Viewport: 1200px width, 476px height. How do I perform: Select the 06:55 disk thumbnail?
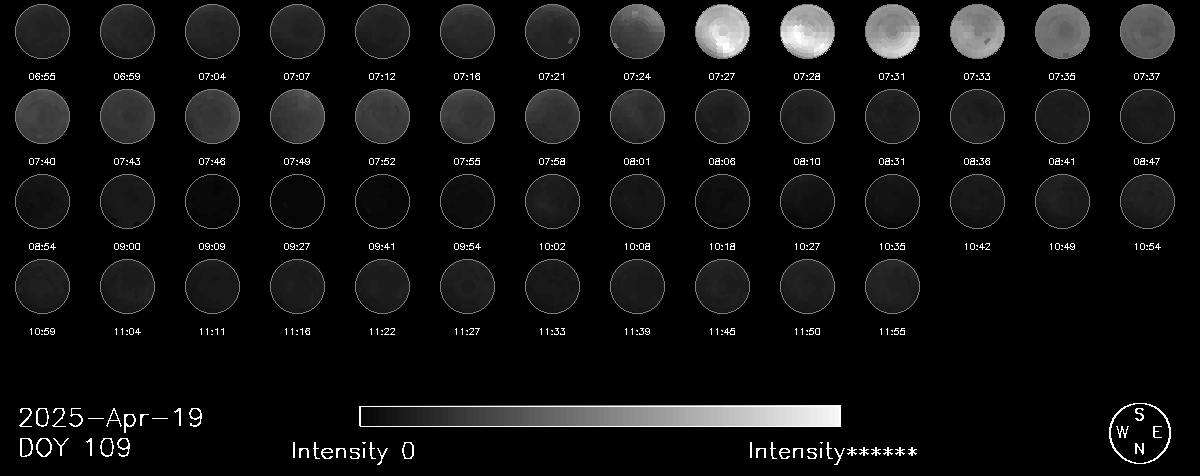point(43,31)
